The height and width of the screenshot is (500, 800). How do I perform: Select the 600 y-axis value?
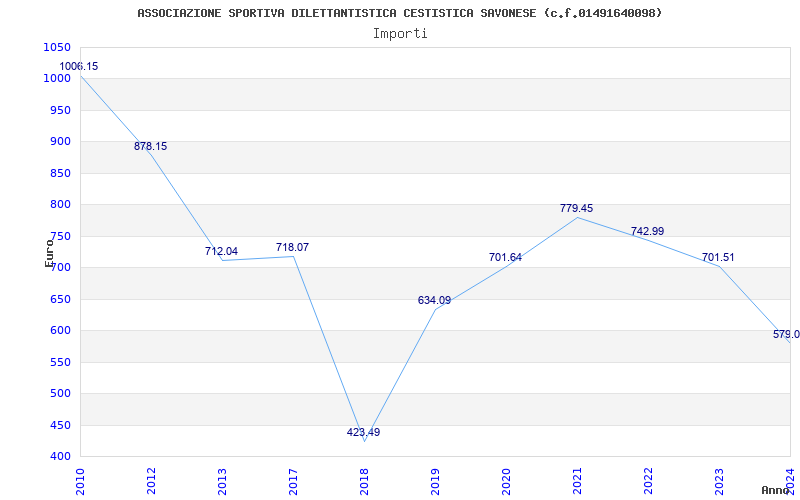point(60,331)
